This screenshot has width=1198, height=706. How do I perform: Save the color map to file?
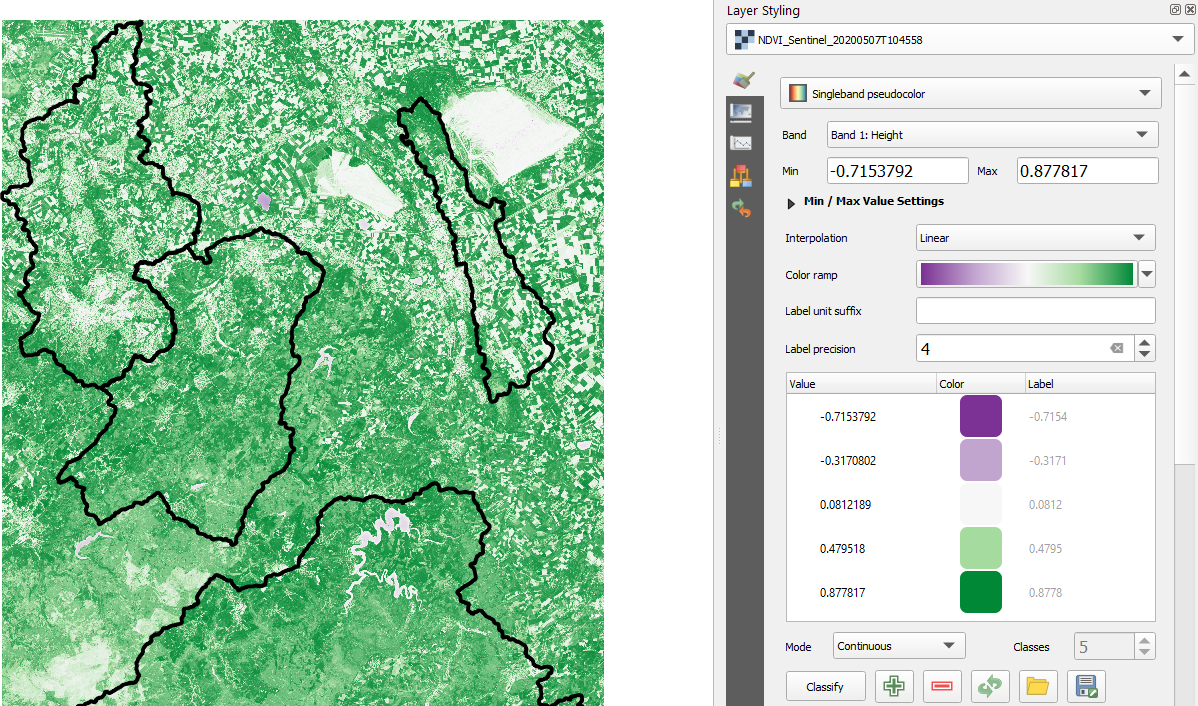point(1086,686)
